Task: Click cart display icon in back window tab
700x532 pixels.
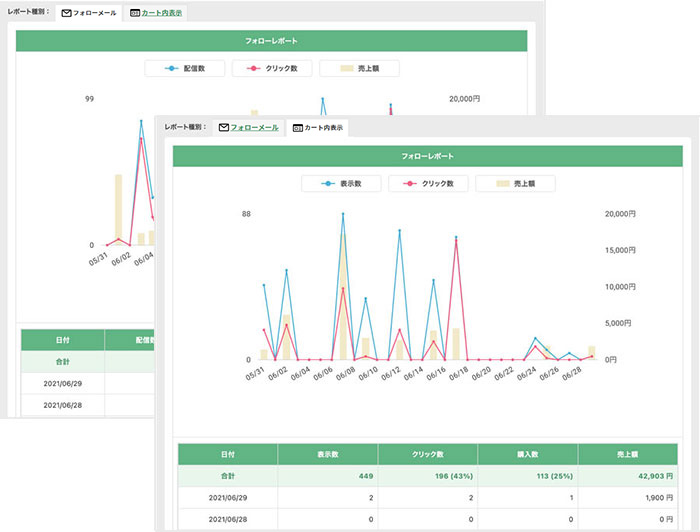Action: (135, 13)
